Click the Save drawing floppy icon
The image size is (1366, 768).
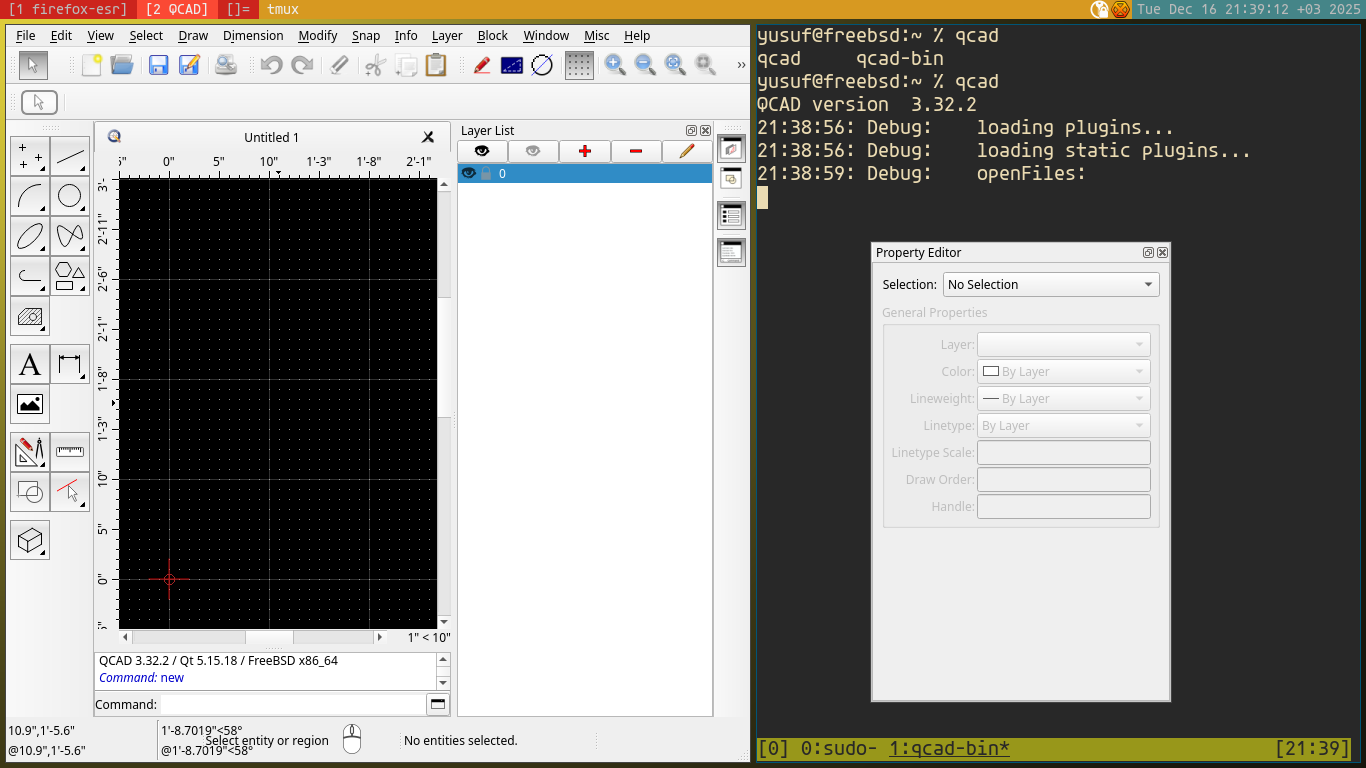click(x=158, y=65)
